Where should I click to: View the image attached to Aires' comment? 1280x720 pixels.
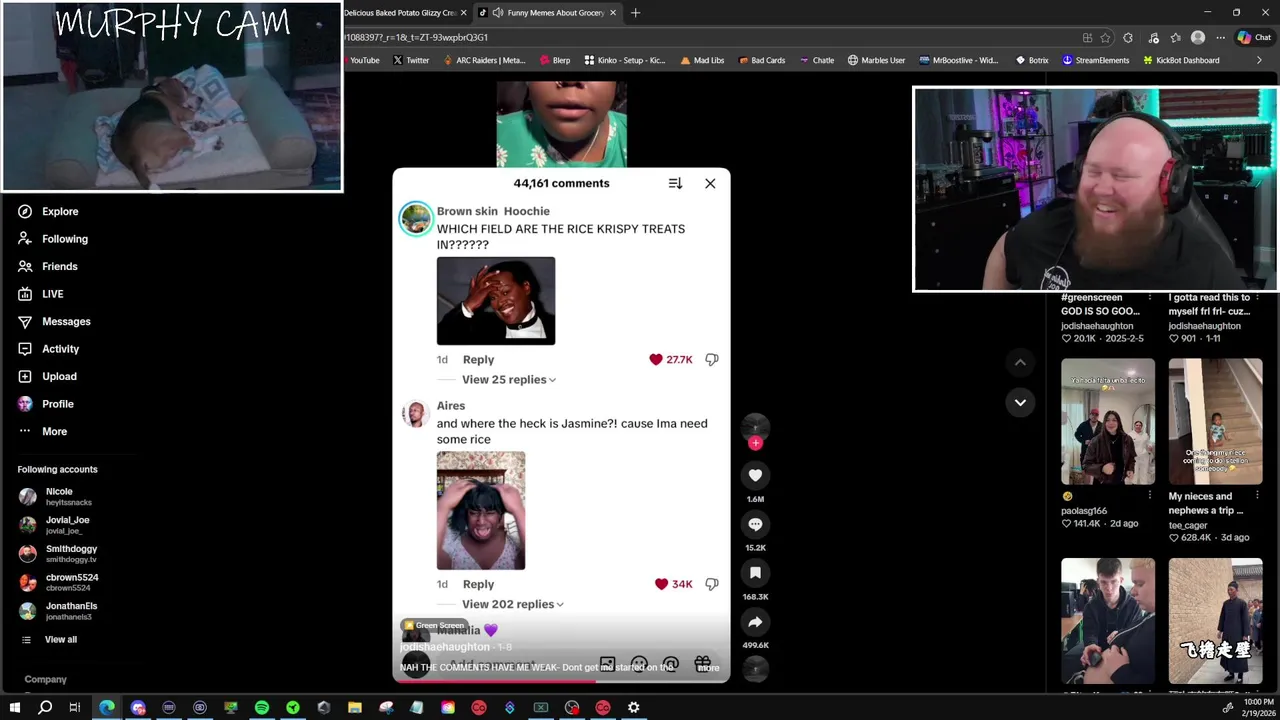[x=481, y=511]
